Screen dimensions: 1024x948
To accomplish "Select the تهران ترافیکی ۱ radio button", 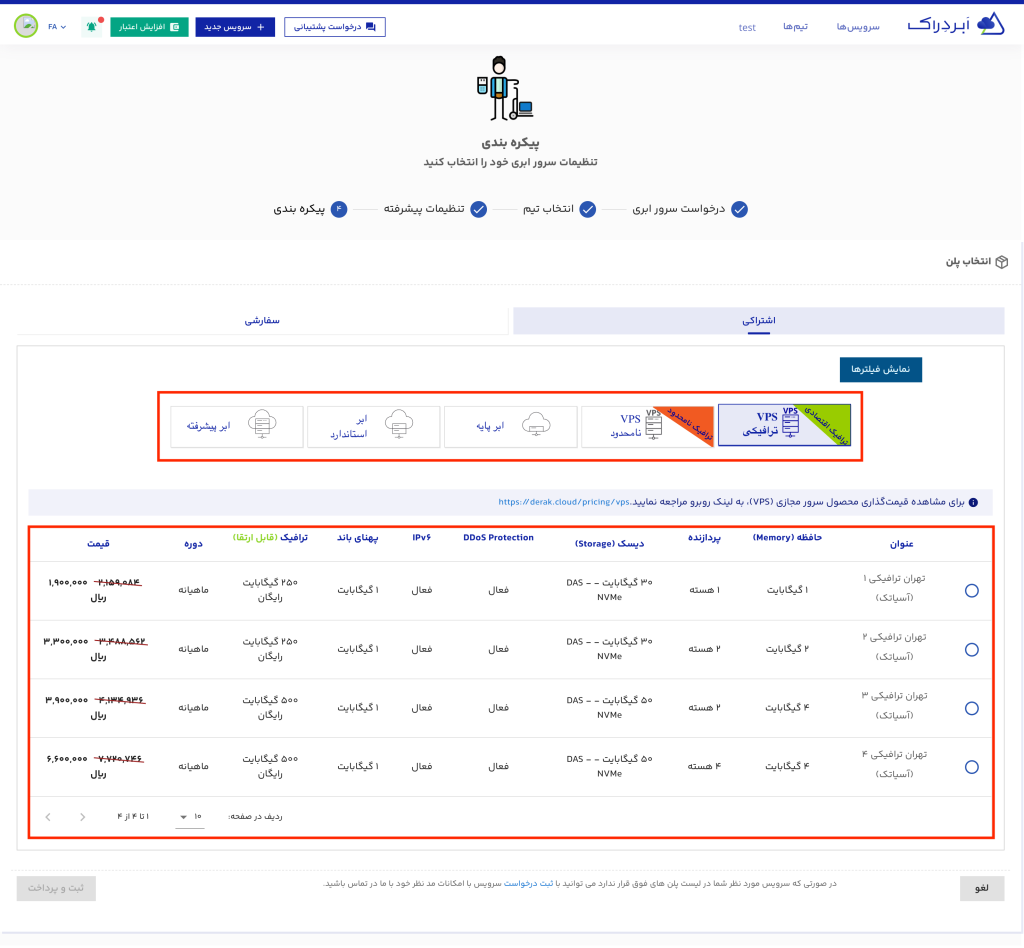I will [x=971, y=591].
